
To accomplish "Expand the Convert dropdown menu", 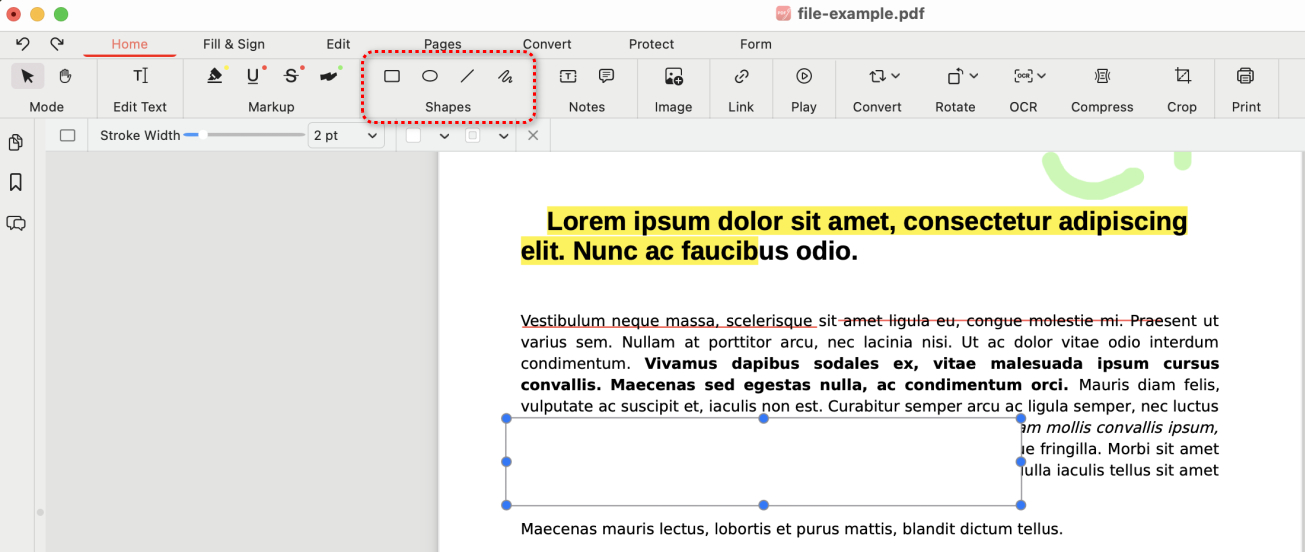I will coord(895,76).
